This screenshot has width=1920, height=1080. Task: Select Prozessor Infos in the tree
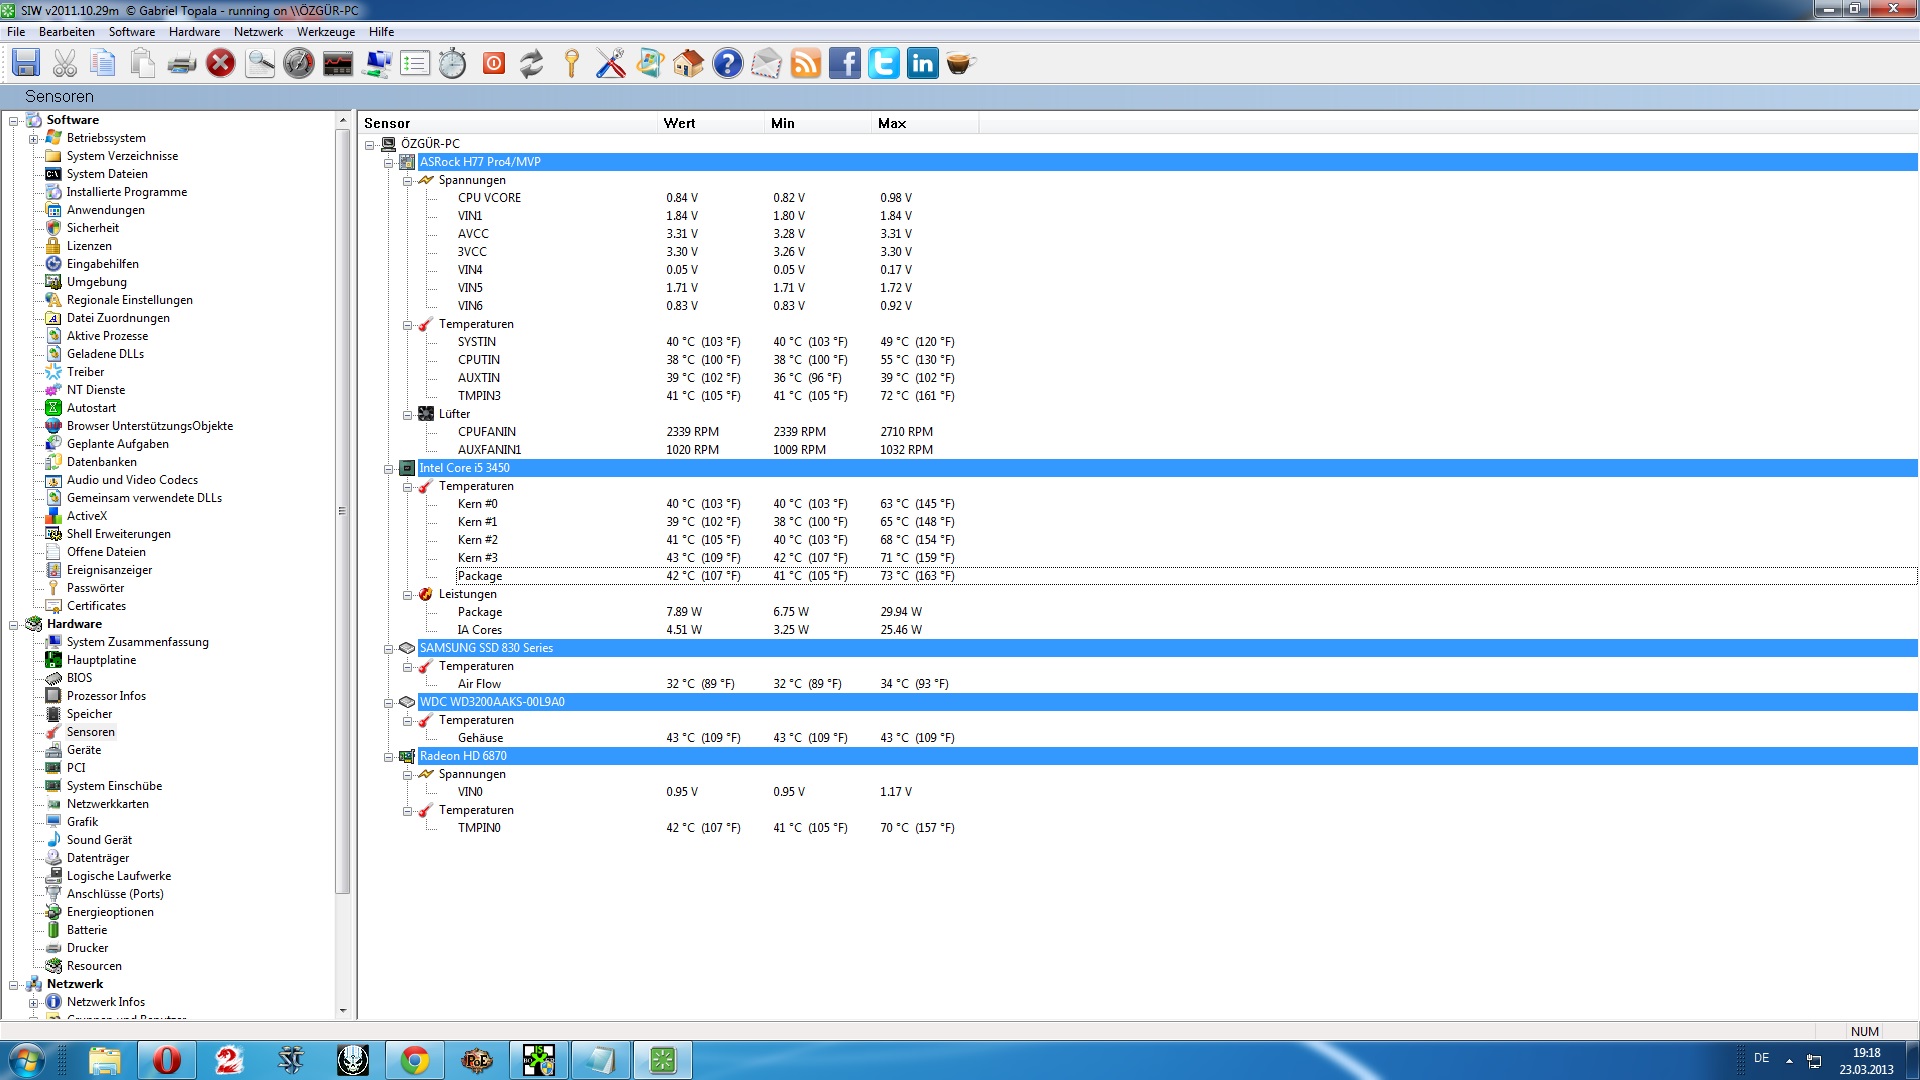point(106,696)
